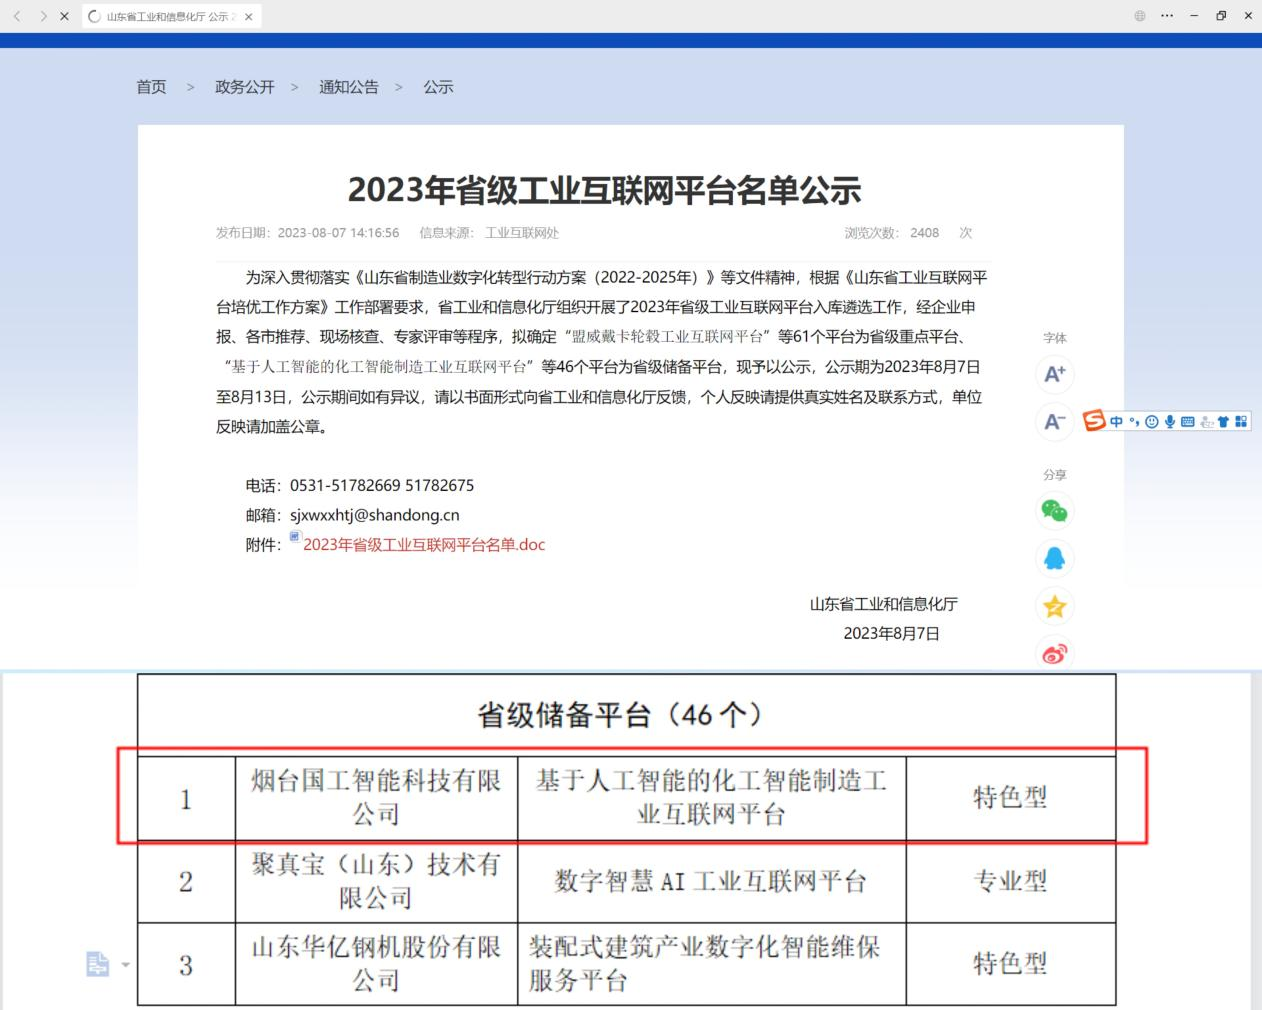Screen dimensions: 1262x1010
Task: Increase font size with the A+ button
Action: (1054, 374)
